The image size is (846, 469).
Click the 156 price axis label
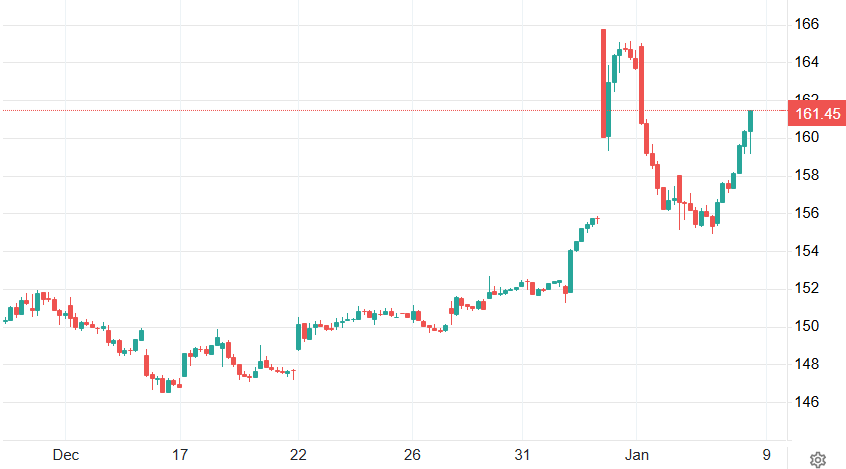pyautogui.click(x=807, y=213)
